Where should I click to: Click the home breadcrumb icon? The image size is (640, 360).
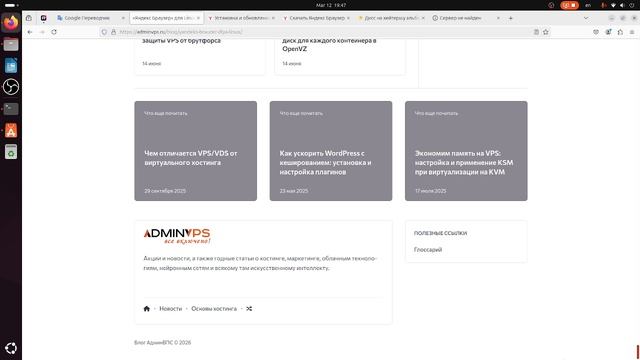click(x=147, y=309)
